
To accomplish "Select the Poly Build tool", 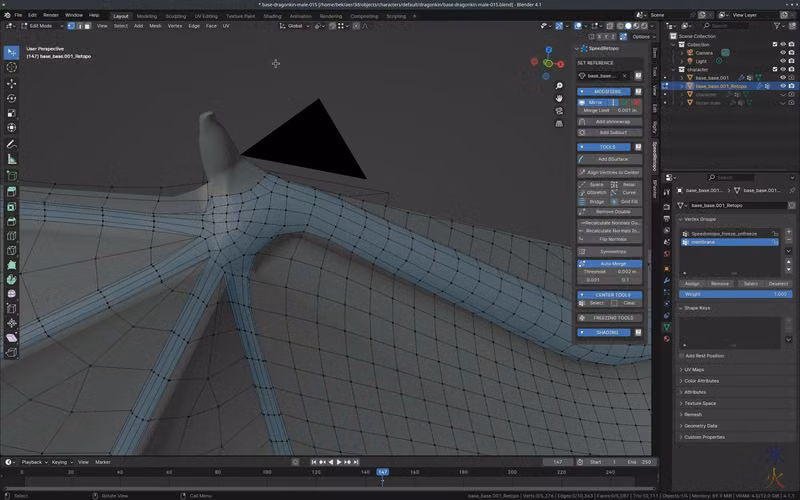I will tap(11, 265).
